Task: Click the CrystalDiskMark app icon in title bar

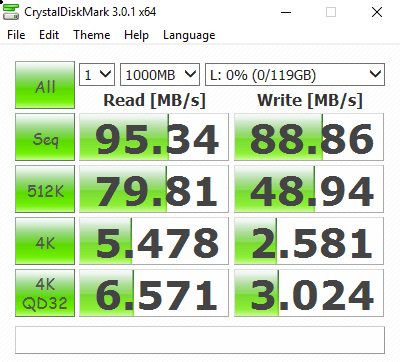Action: [11, 13]
